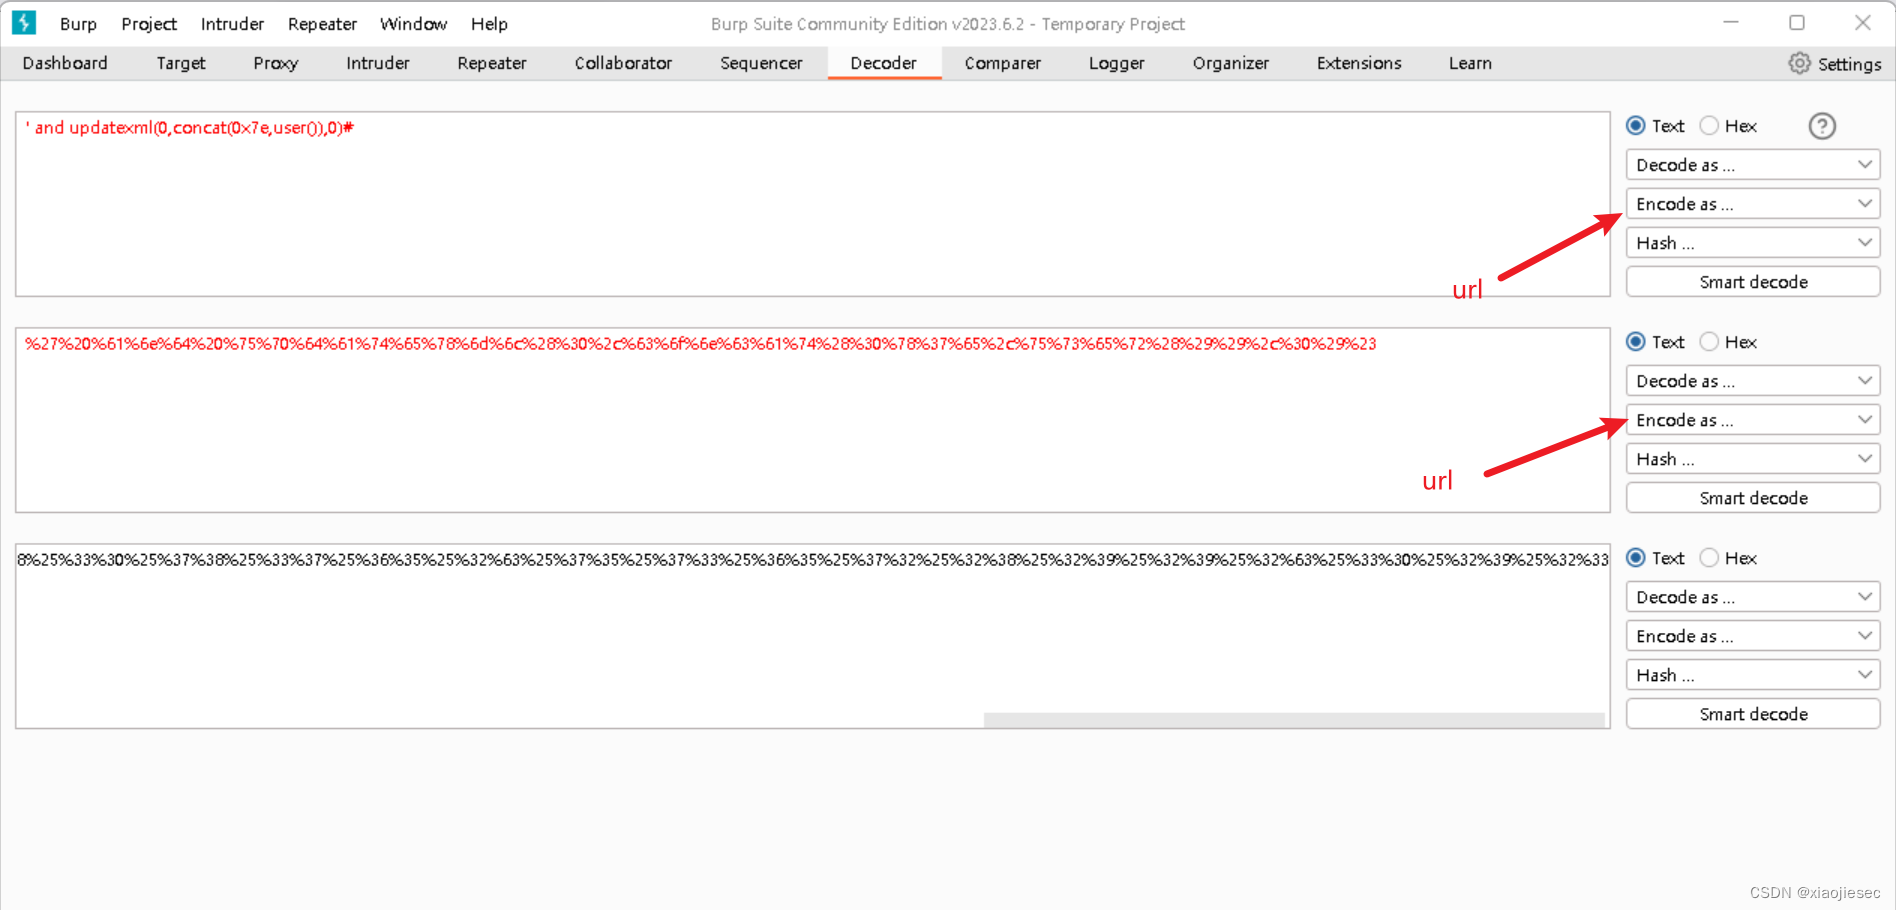The height and width of the screenshot is (910, 1896).
Task: Open the Proxy tab
Action: [x=275, y=63]
